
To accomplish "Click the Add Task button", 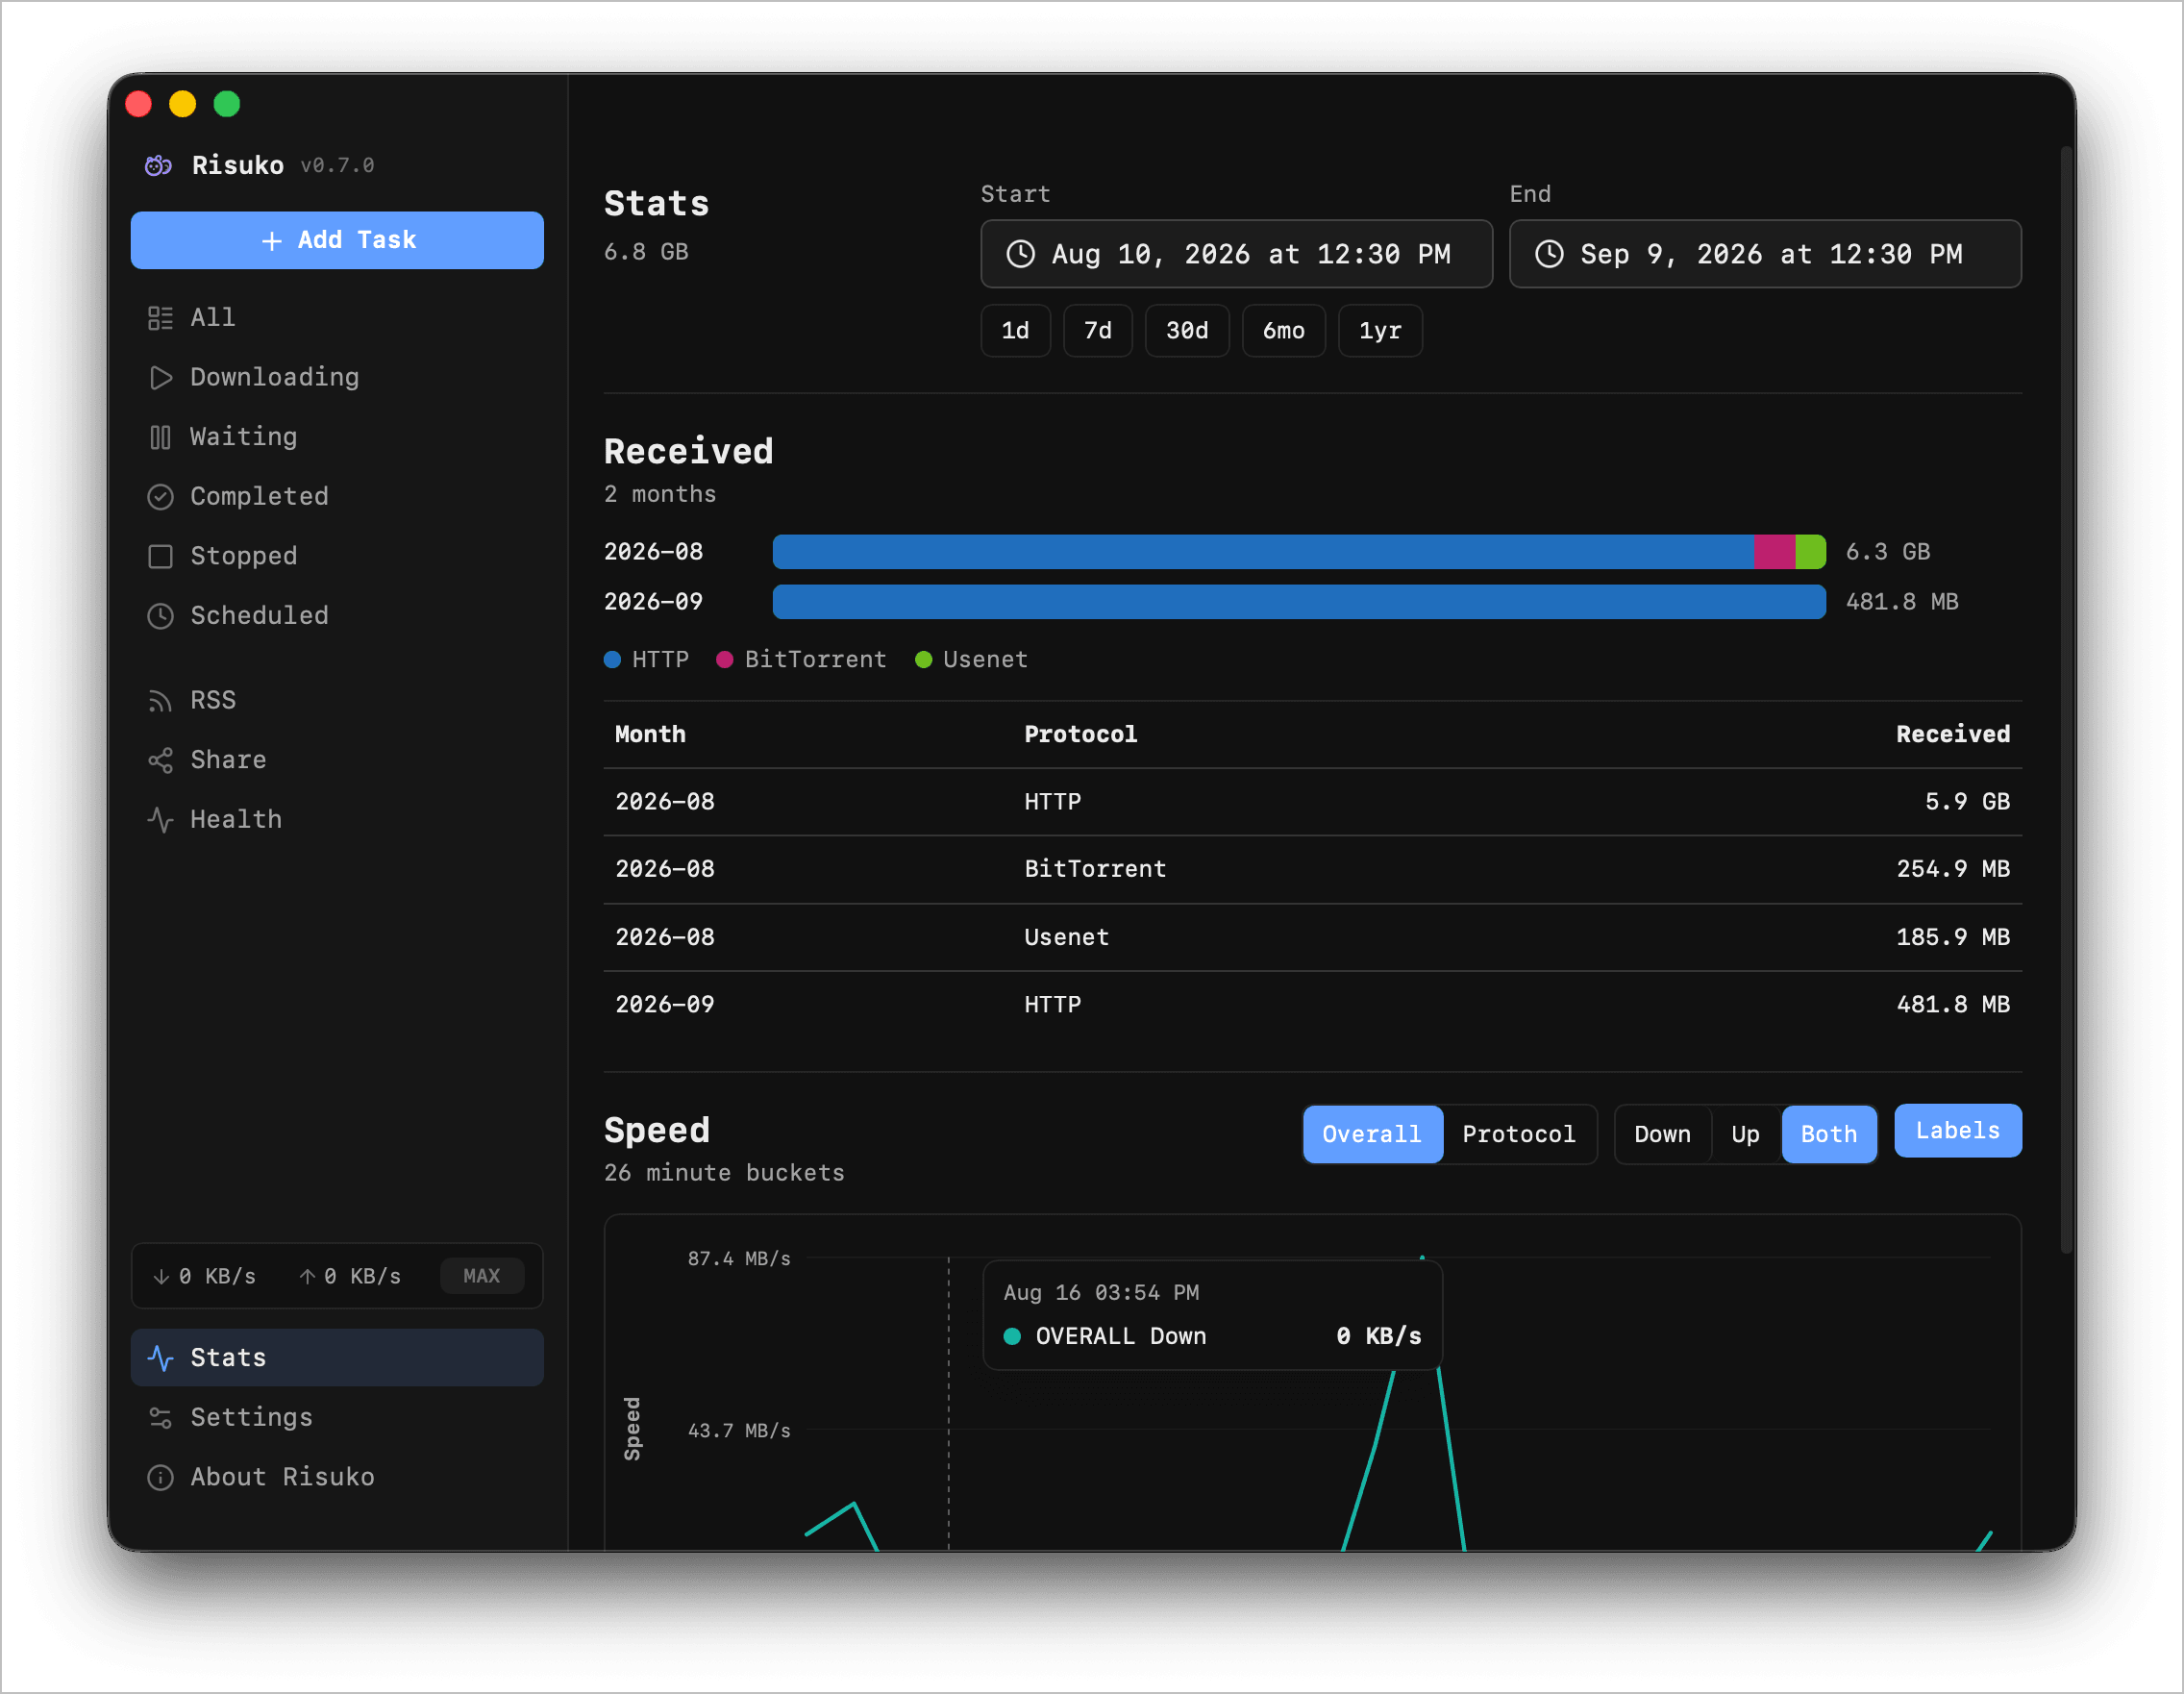I will tap(337, 240).
